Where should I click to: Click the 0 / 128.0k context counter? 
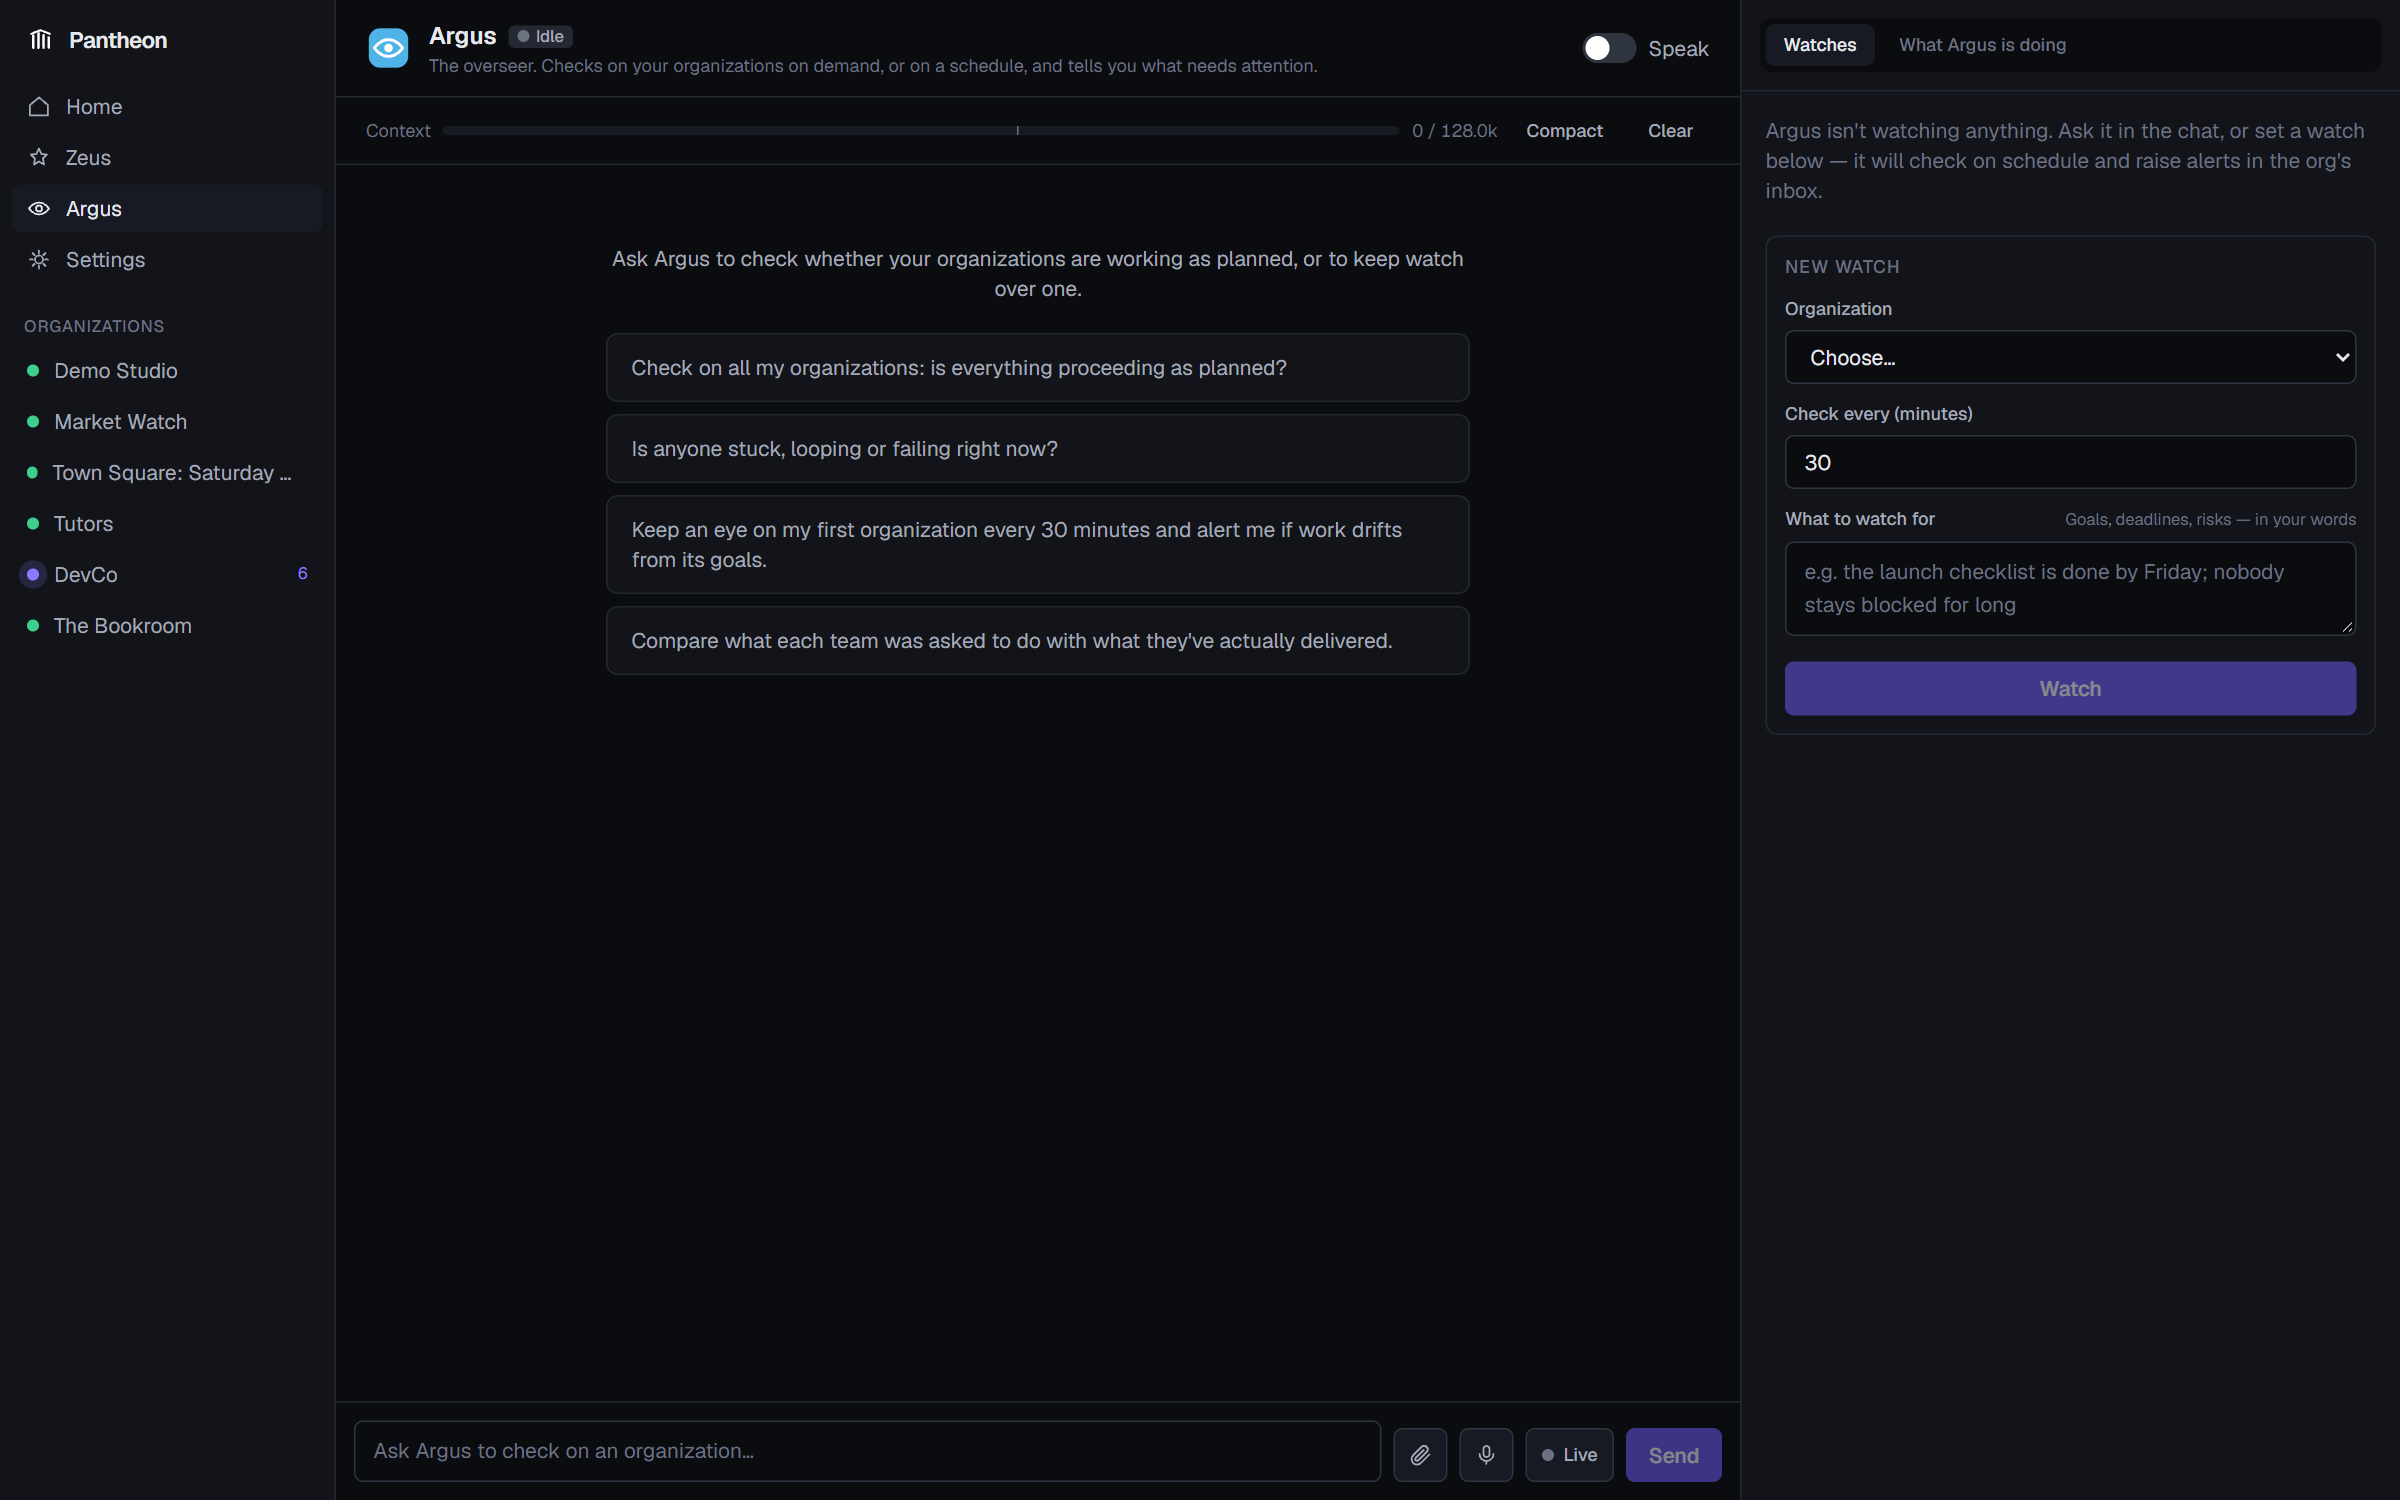[x=1454, y=131]
